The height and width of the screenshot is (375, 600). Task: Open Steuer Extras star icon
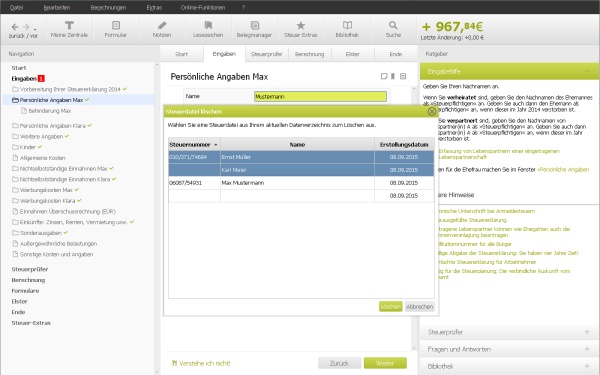[301, 29]
